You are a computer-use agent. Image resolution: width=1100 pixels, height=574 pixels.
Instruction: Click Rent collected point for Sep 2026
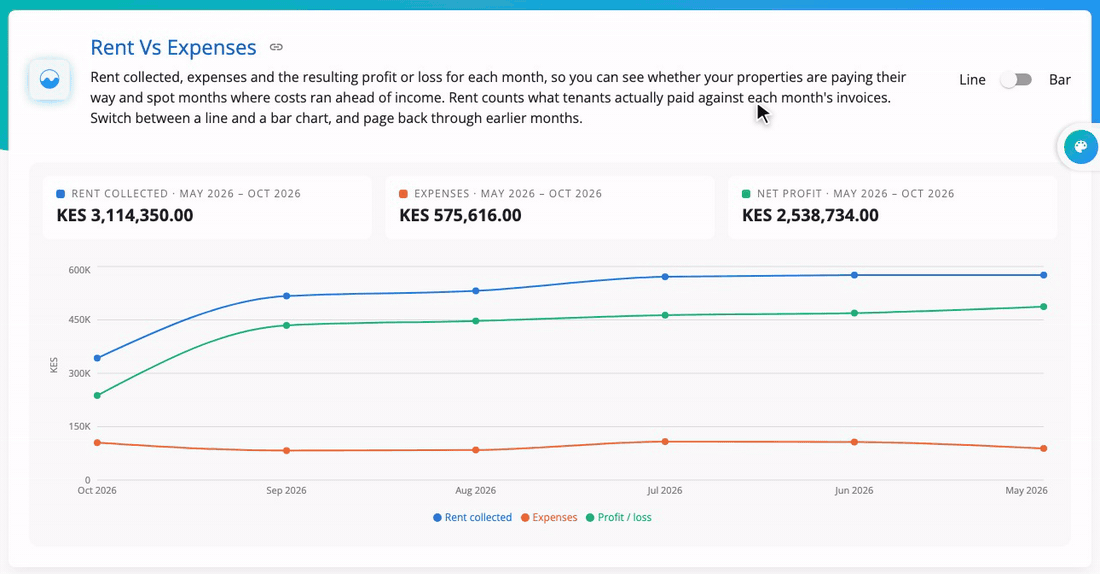click(x=286, y=296)
